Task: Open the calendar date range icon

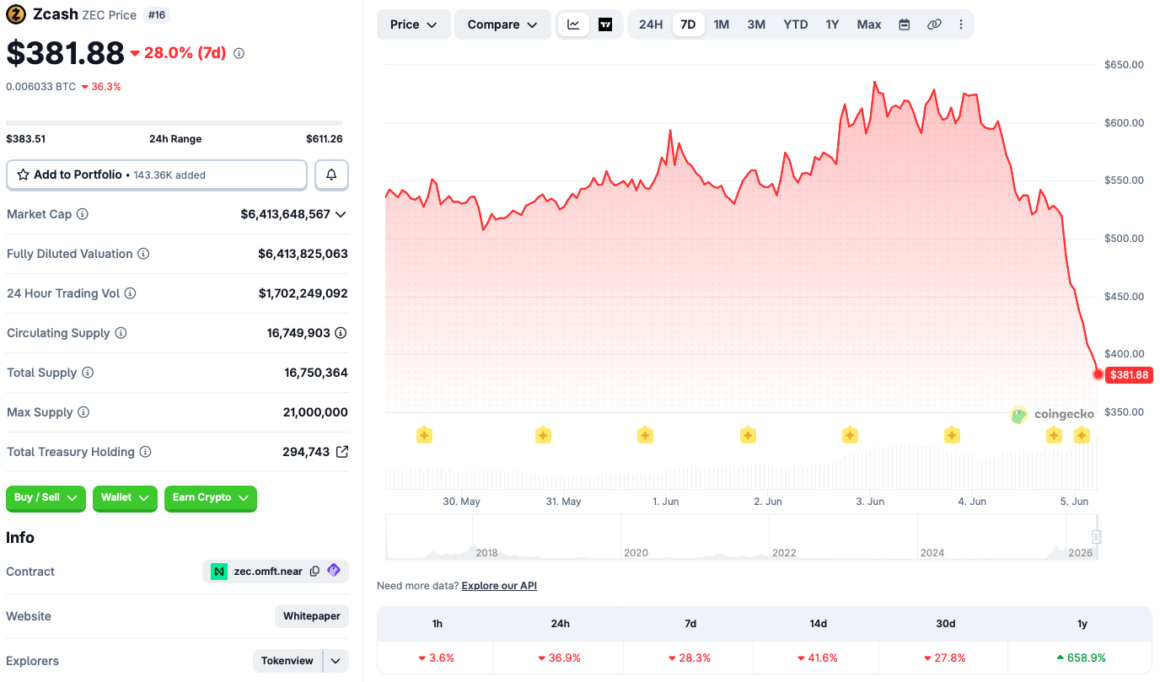Action: (x=904, y=24)
